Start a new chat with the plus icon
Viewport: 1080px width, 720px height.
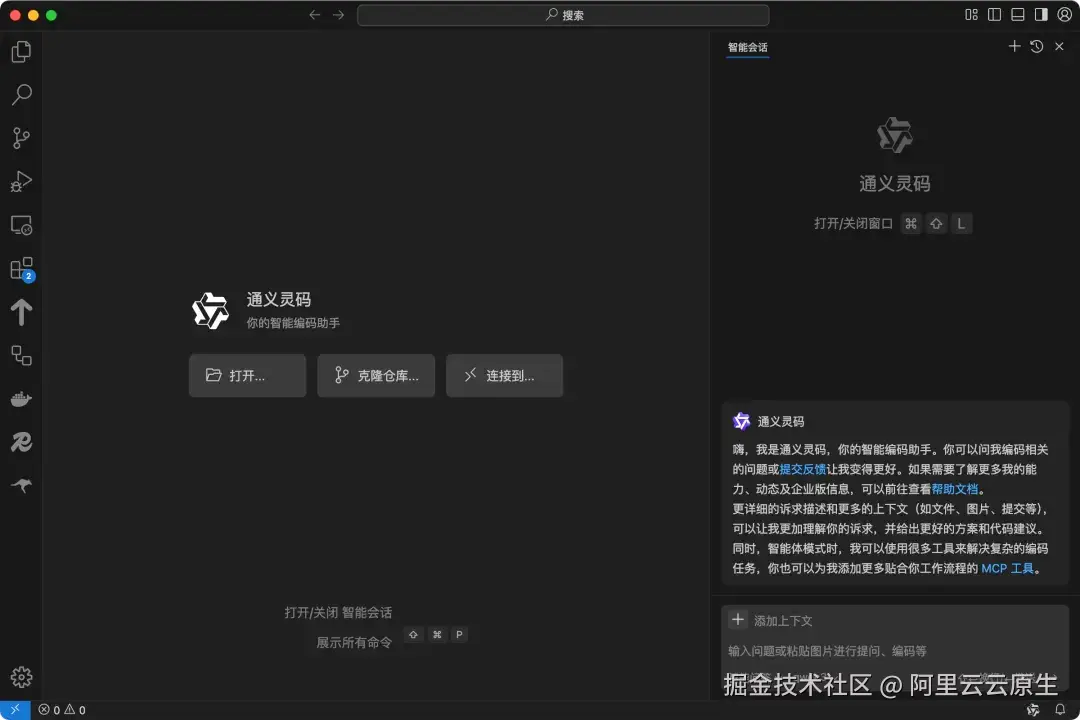[x=1014, y=46]
